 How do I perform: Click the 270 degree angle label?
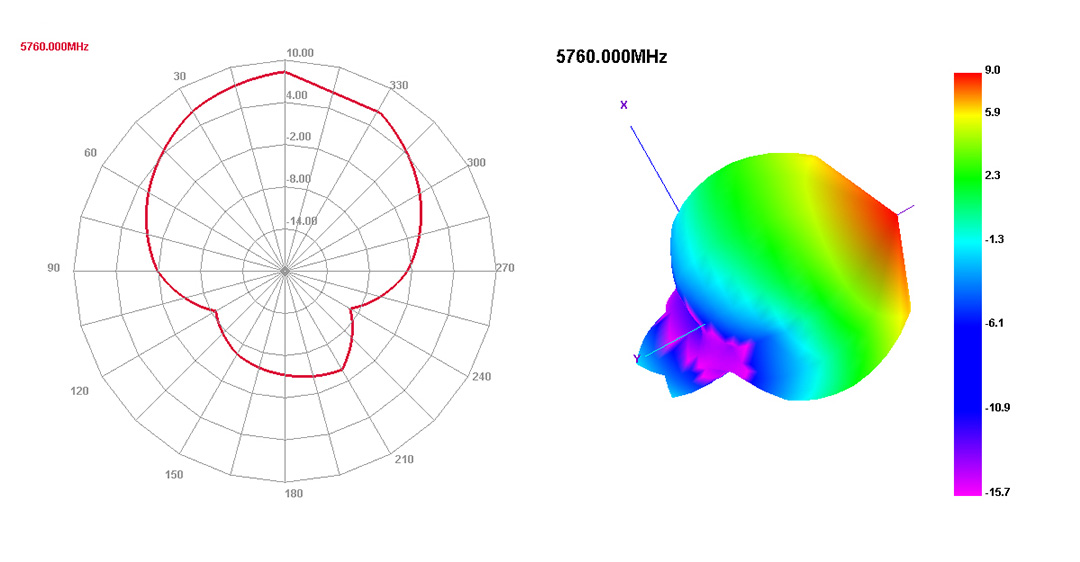(x=505, y=268)
